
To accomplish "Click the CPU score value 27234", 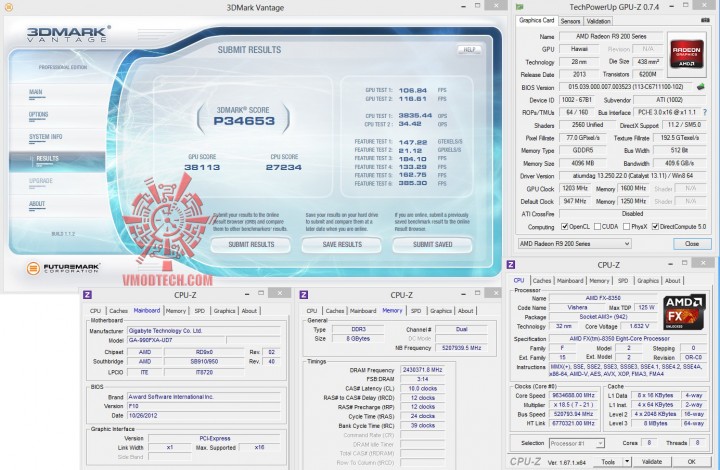I will coord(284,168).
